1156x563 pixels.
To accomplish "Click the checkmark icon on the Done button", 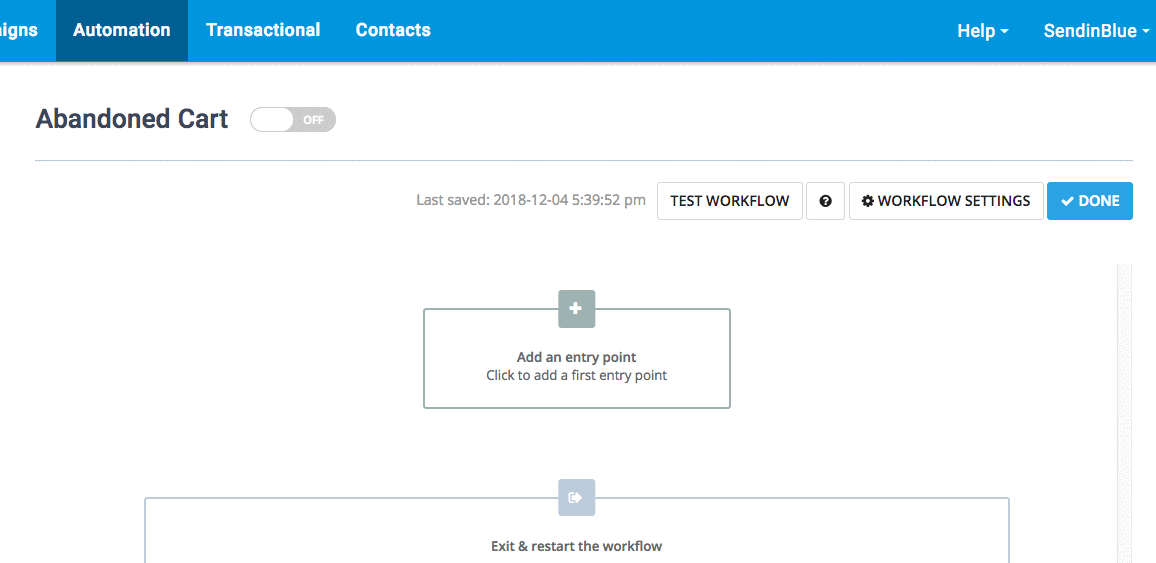I will [x=1067, y=201].
